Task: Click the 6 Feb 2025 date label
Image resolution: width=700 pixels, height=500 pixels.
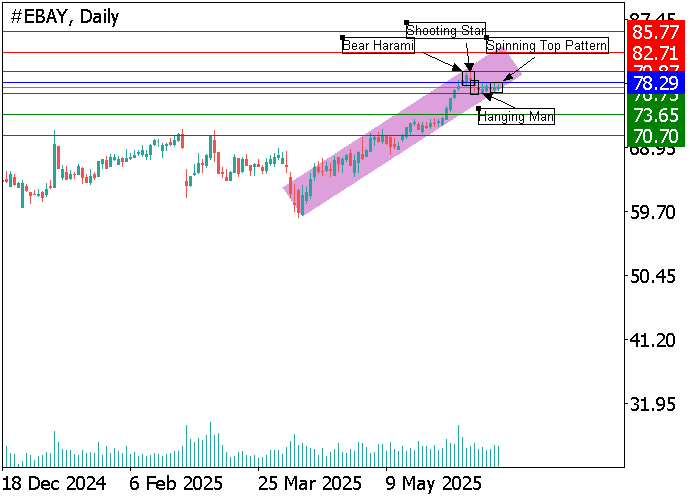Action: (x=176, y=483)
